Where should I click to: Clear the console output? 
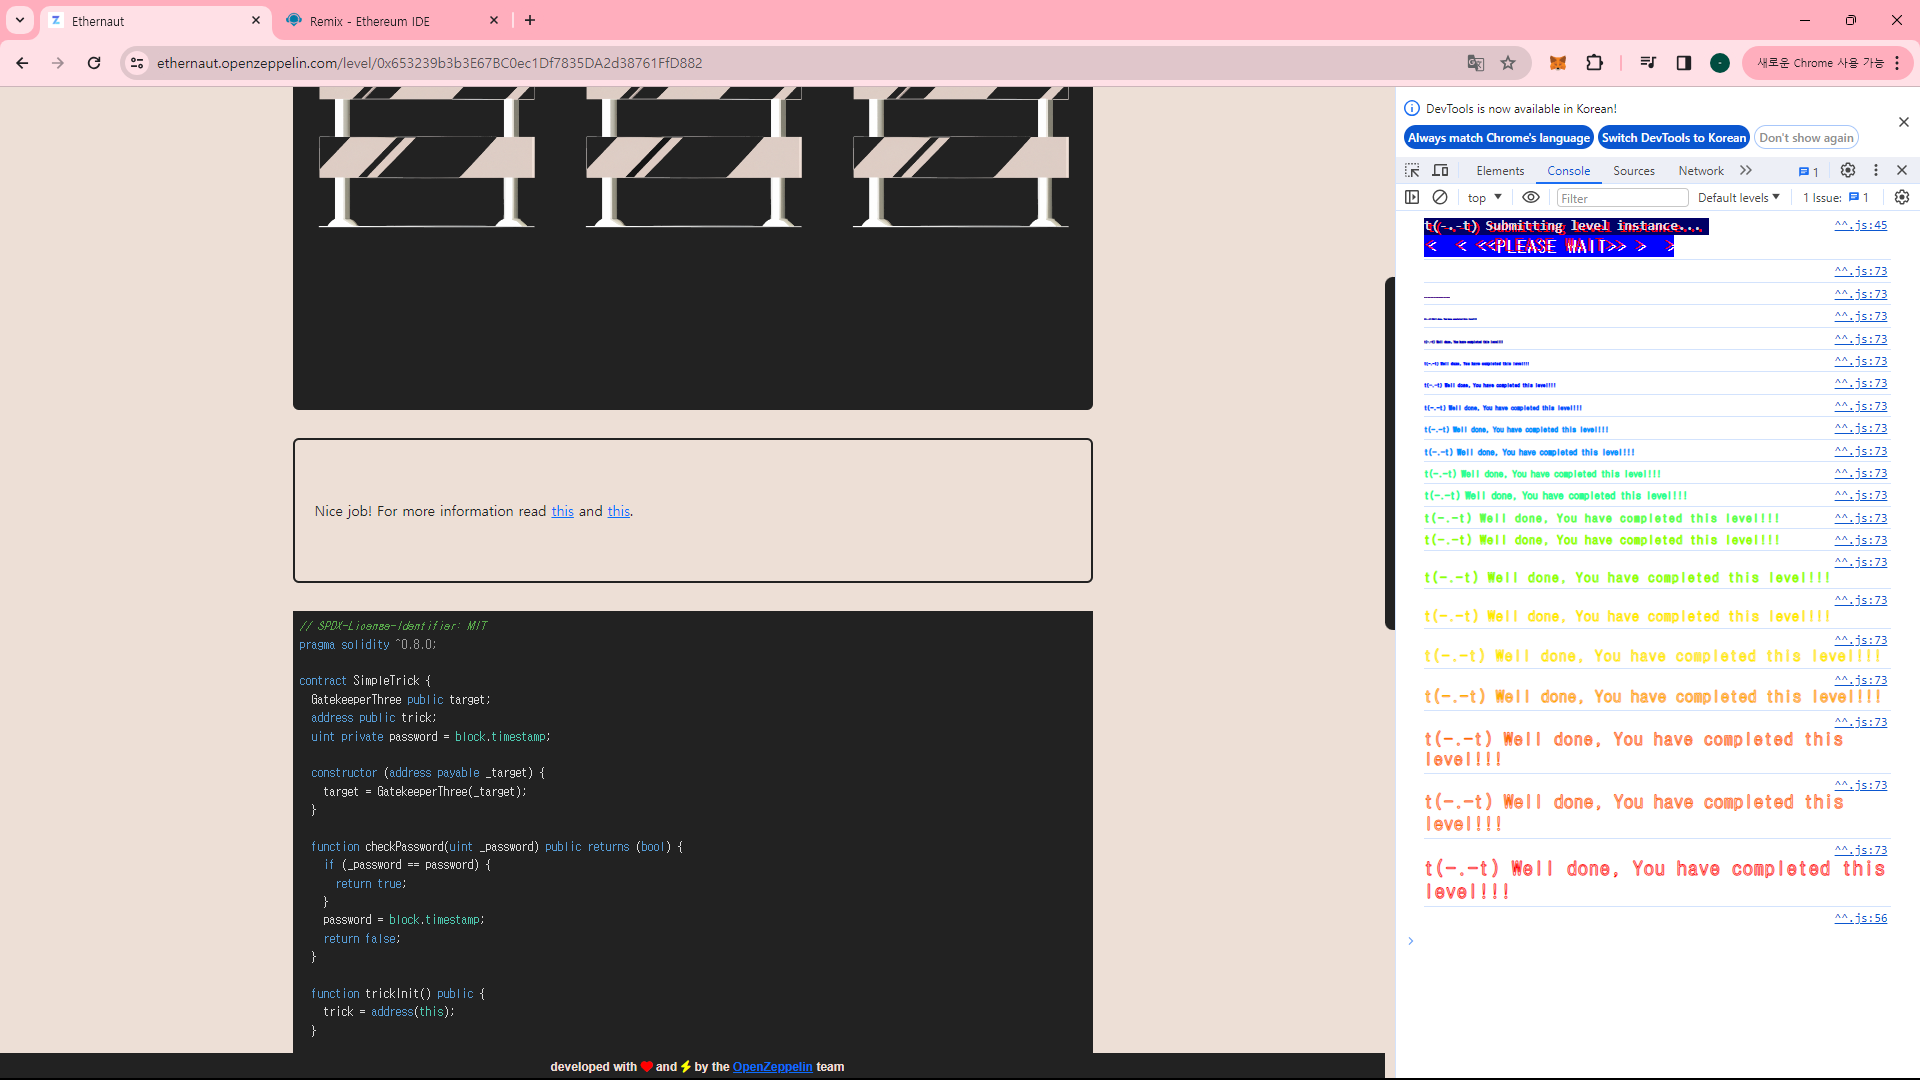[1440, 198]
